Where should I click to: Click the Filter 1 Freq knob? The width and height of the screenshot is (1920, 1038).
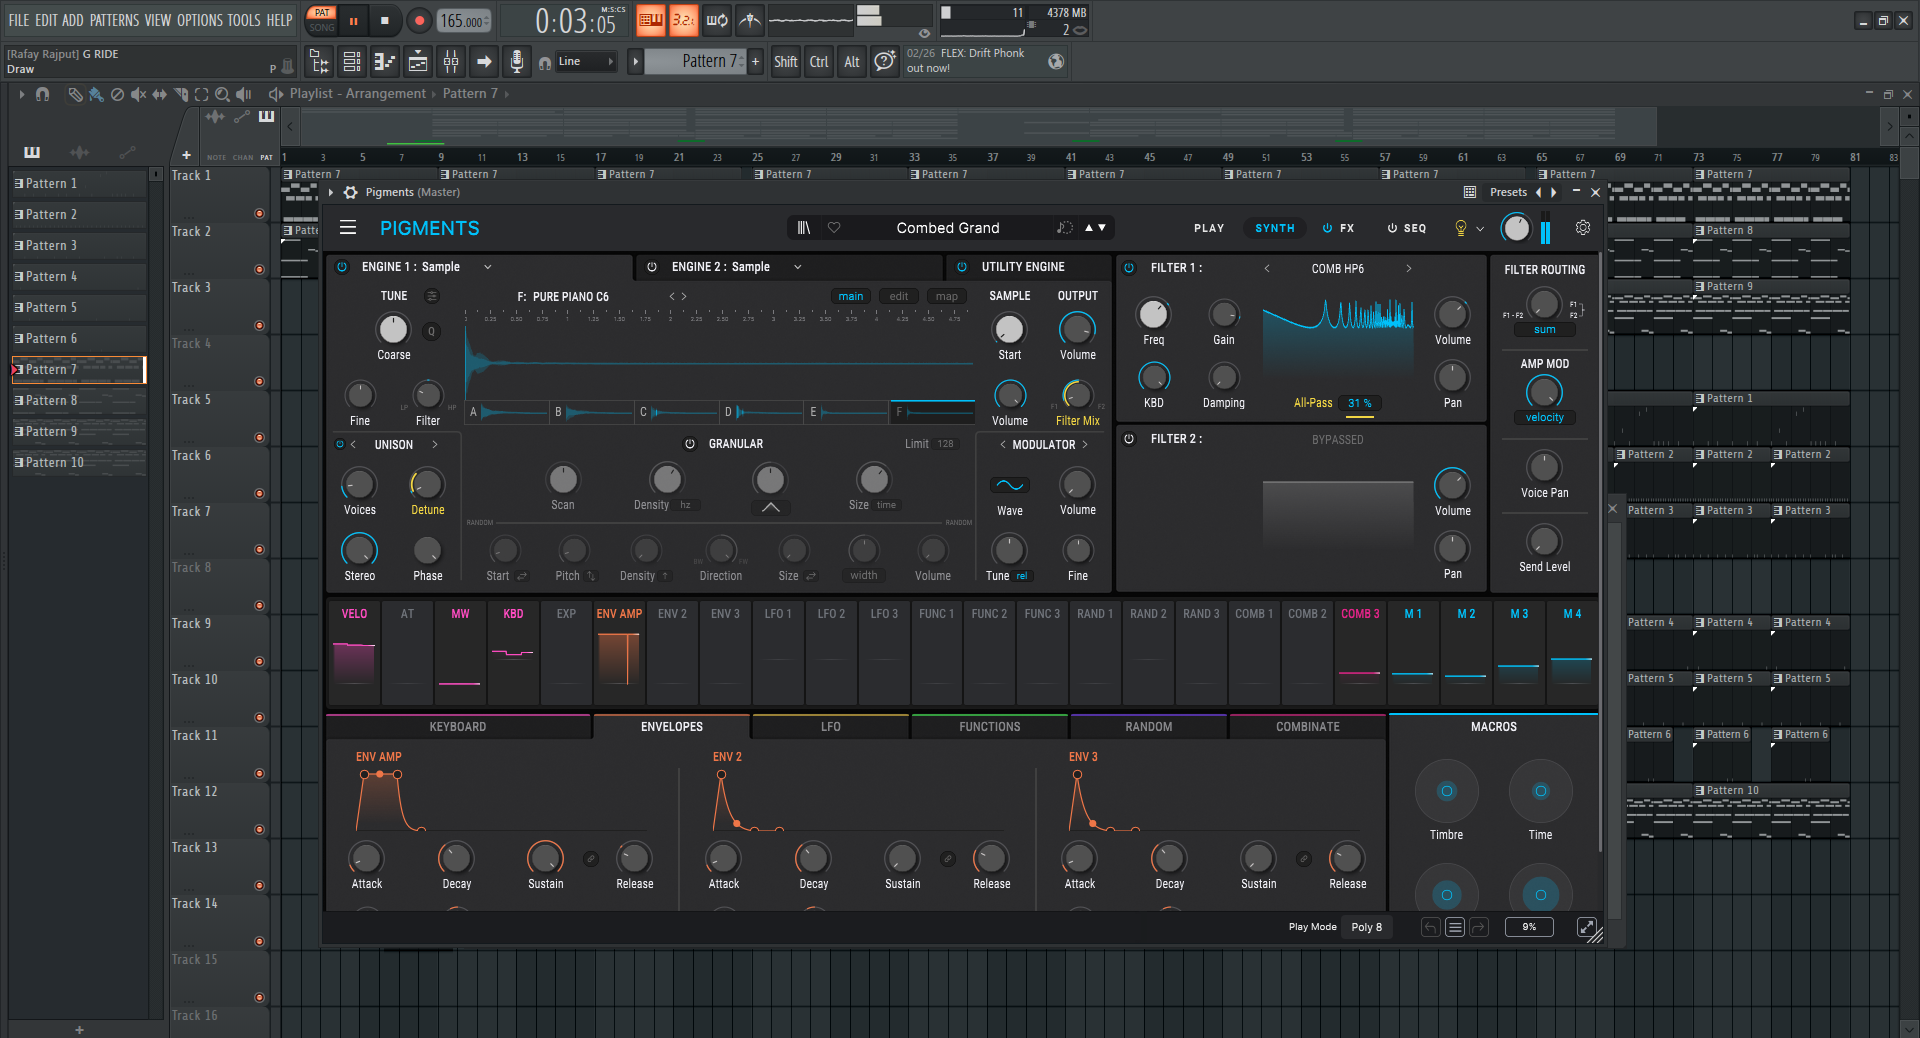1153,314
